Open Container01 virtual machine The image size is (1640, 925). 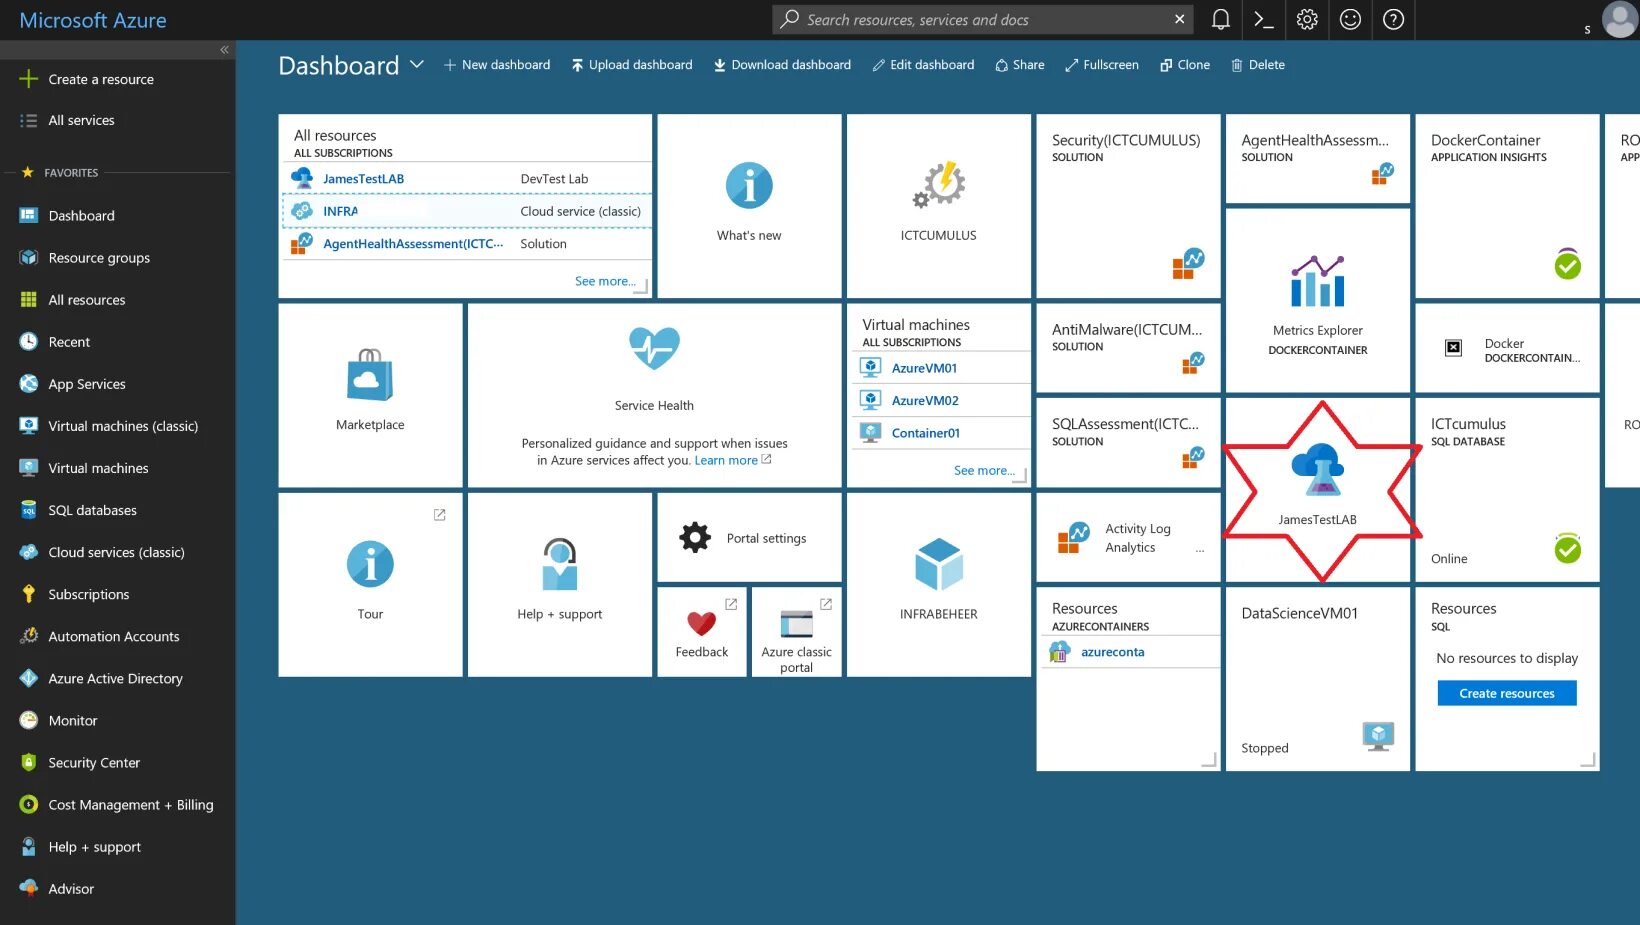coord(926,433)
